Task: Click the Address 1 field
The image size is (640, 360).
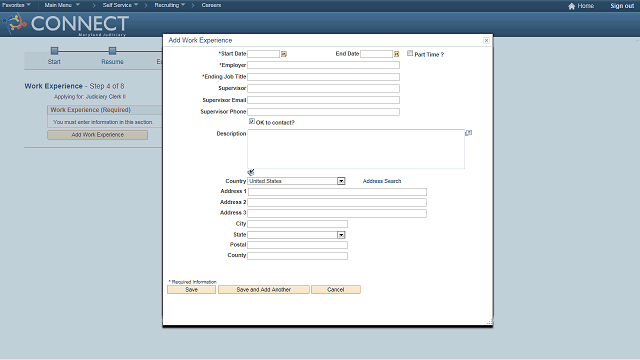Action: [337, 192]
